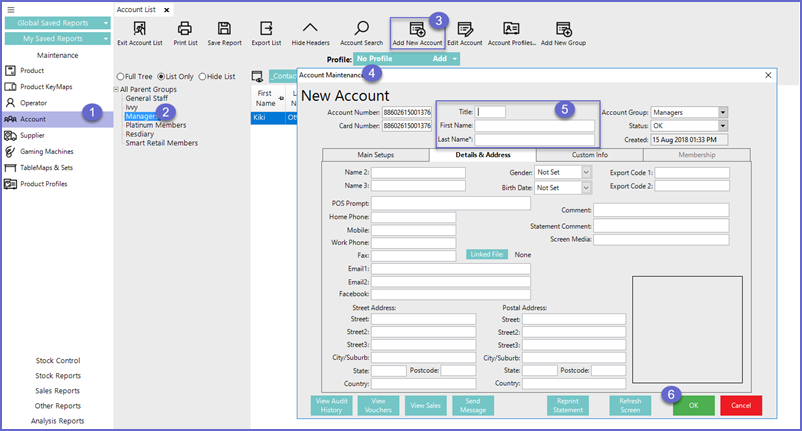The image size is (802, 431).
Task: Click the Save Report icon
Action: (x=225, y=29)
